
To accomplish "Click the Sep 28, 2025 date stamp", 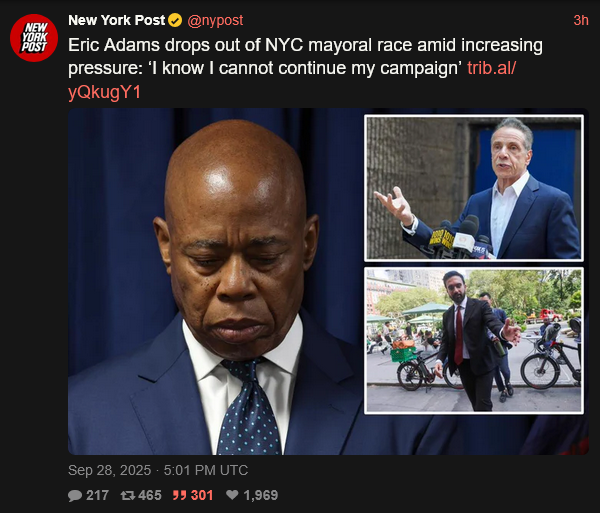I will click(x=109, y=470).
